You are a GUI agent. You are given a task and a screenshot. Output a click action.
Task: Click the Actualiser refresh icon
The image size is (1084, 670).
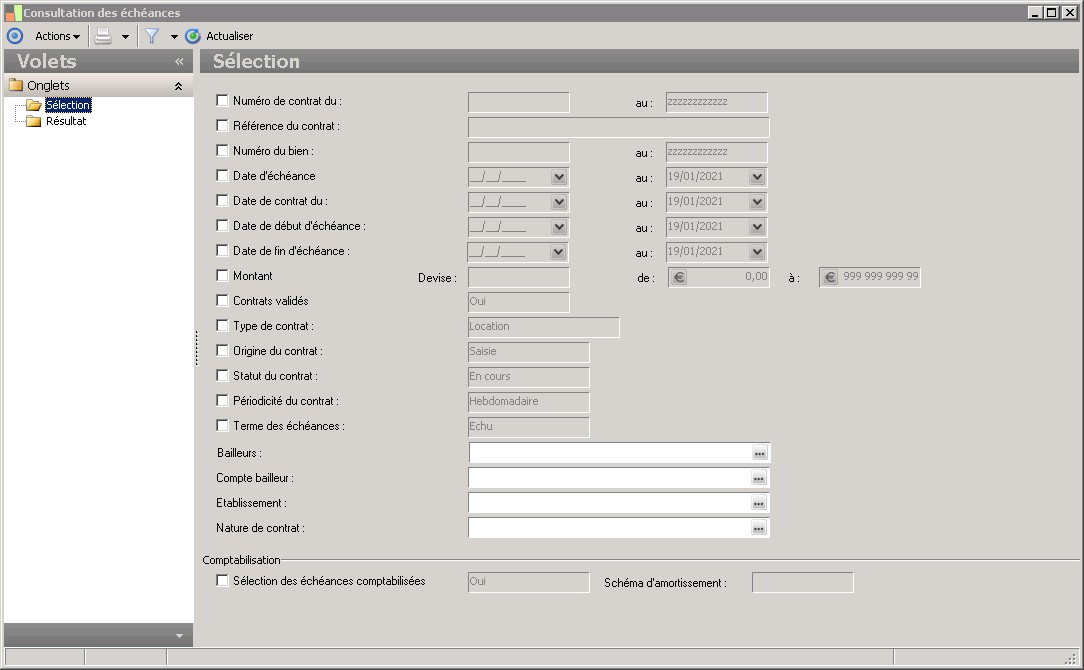(x=193, y=36)
